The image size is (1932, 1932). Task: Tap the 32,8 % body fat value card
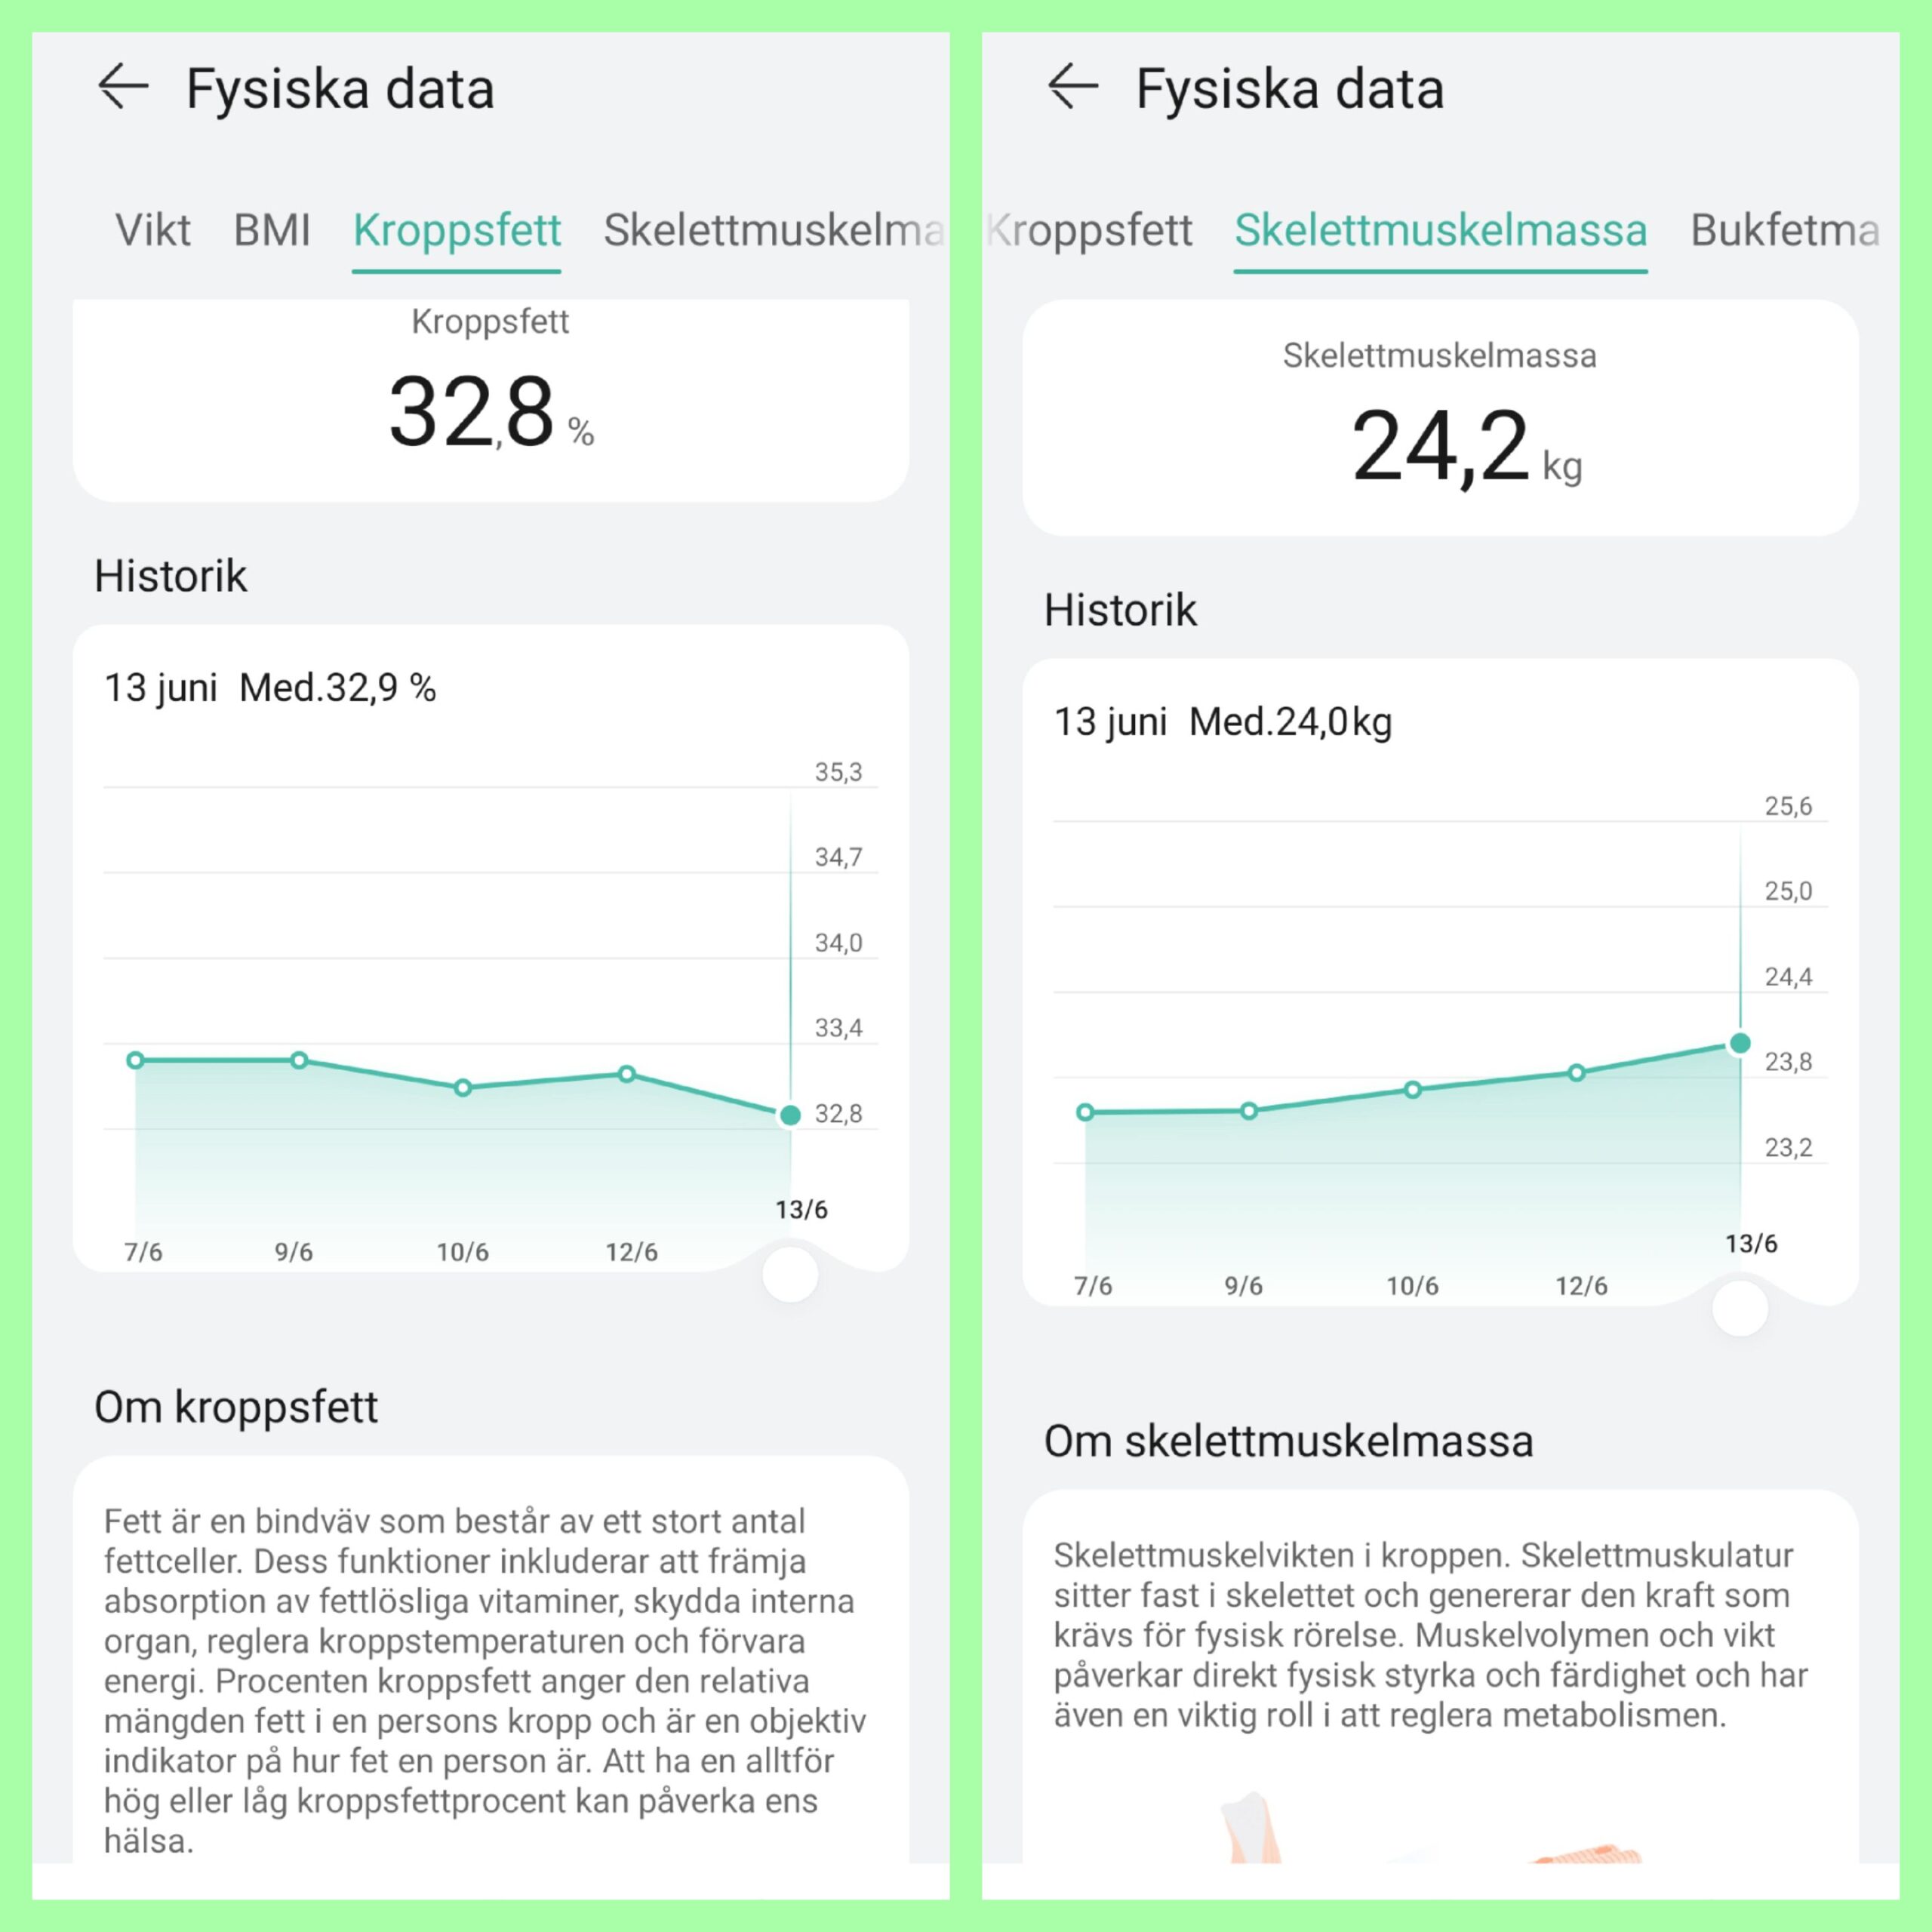[x=490, y=400]
